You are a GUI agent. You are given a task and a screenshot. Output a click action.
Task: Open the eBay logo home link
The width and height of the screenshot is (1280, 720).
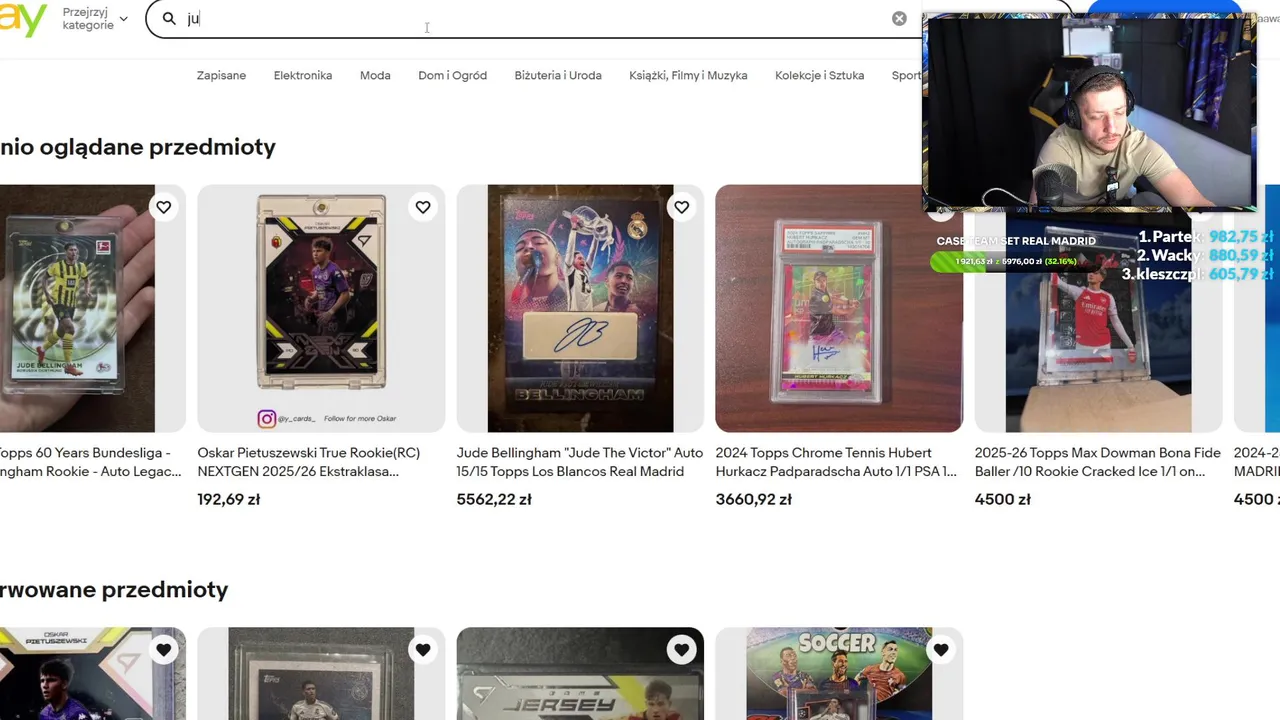tap(23, 19)
